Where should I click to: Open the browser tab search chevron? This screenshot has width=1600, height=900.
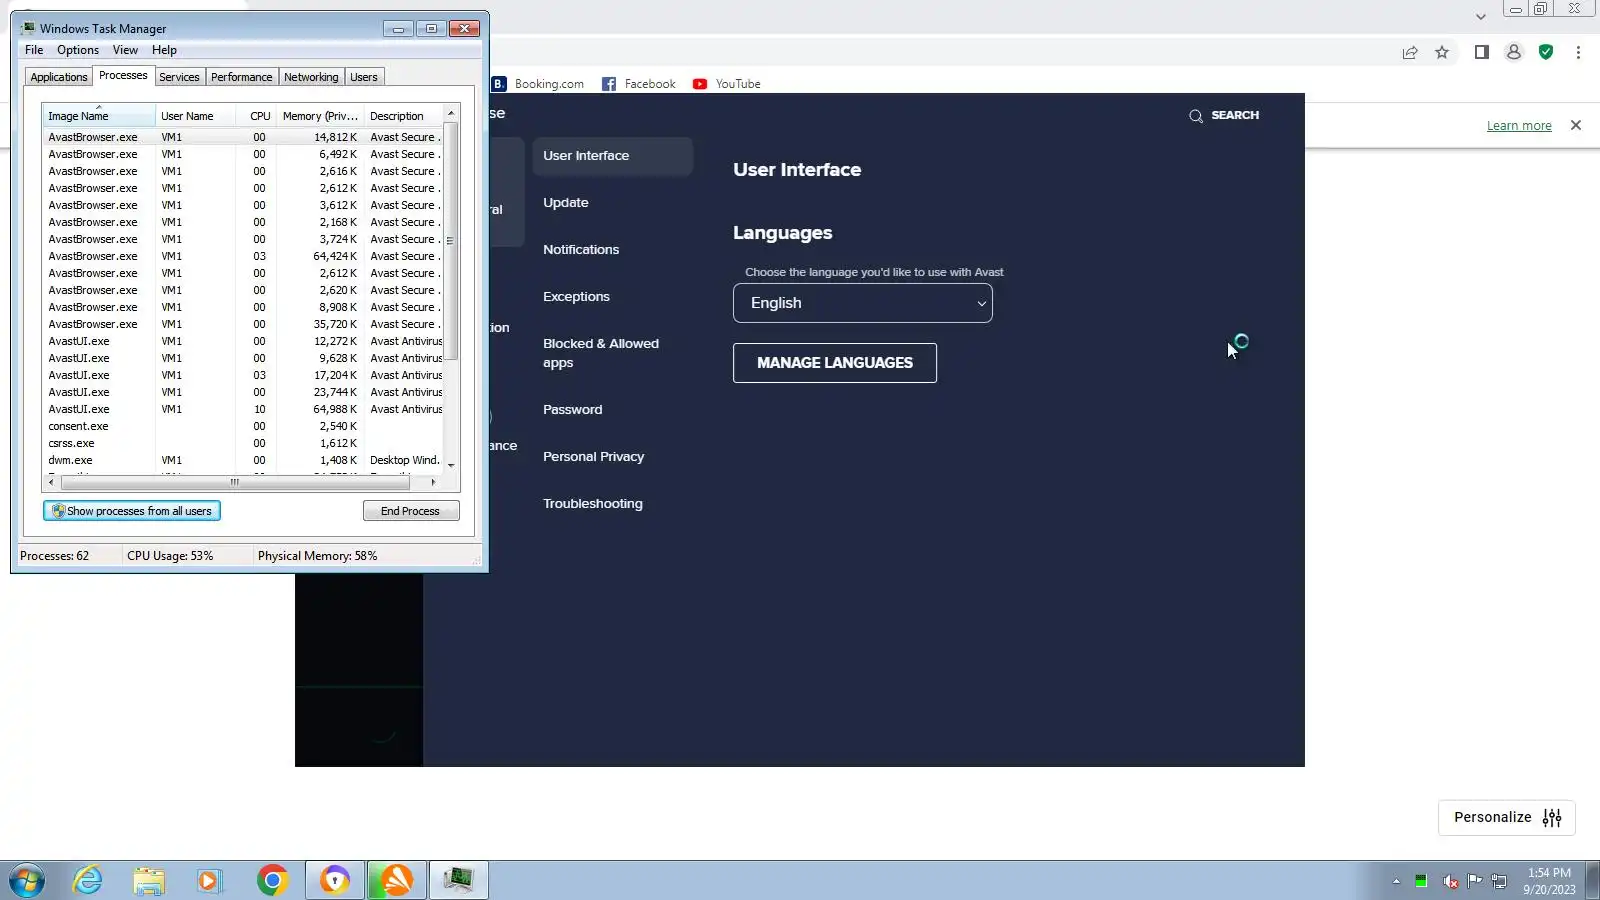tap(1480, 16)
